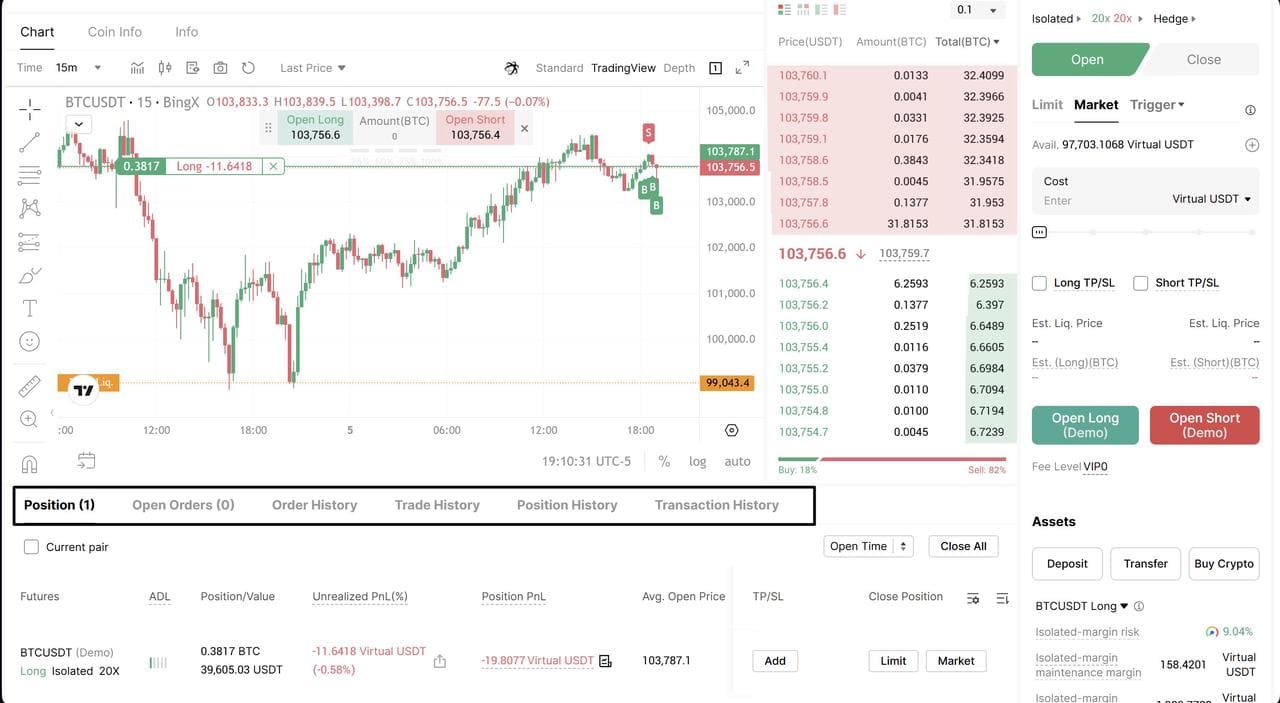Enable the Short TP/SL checkbox

pos(1141,283)
